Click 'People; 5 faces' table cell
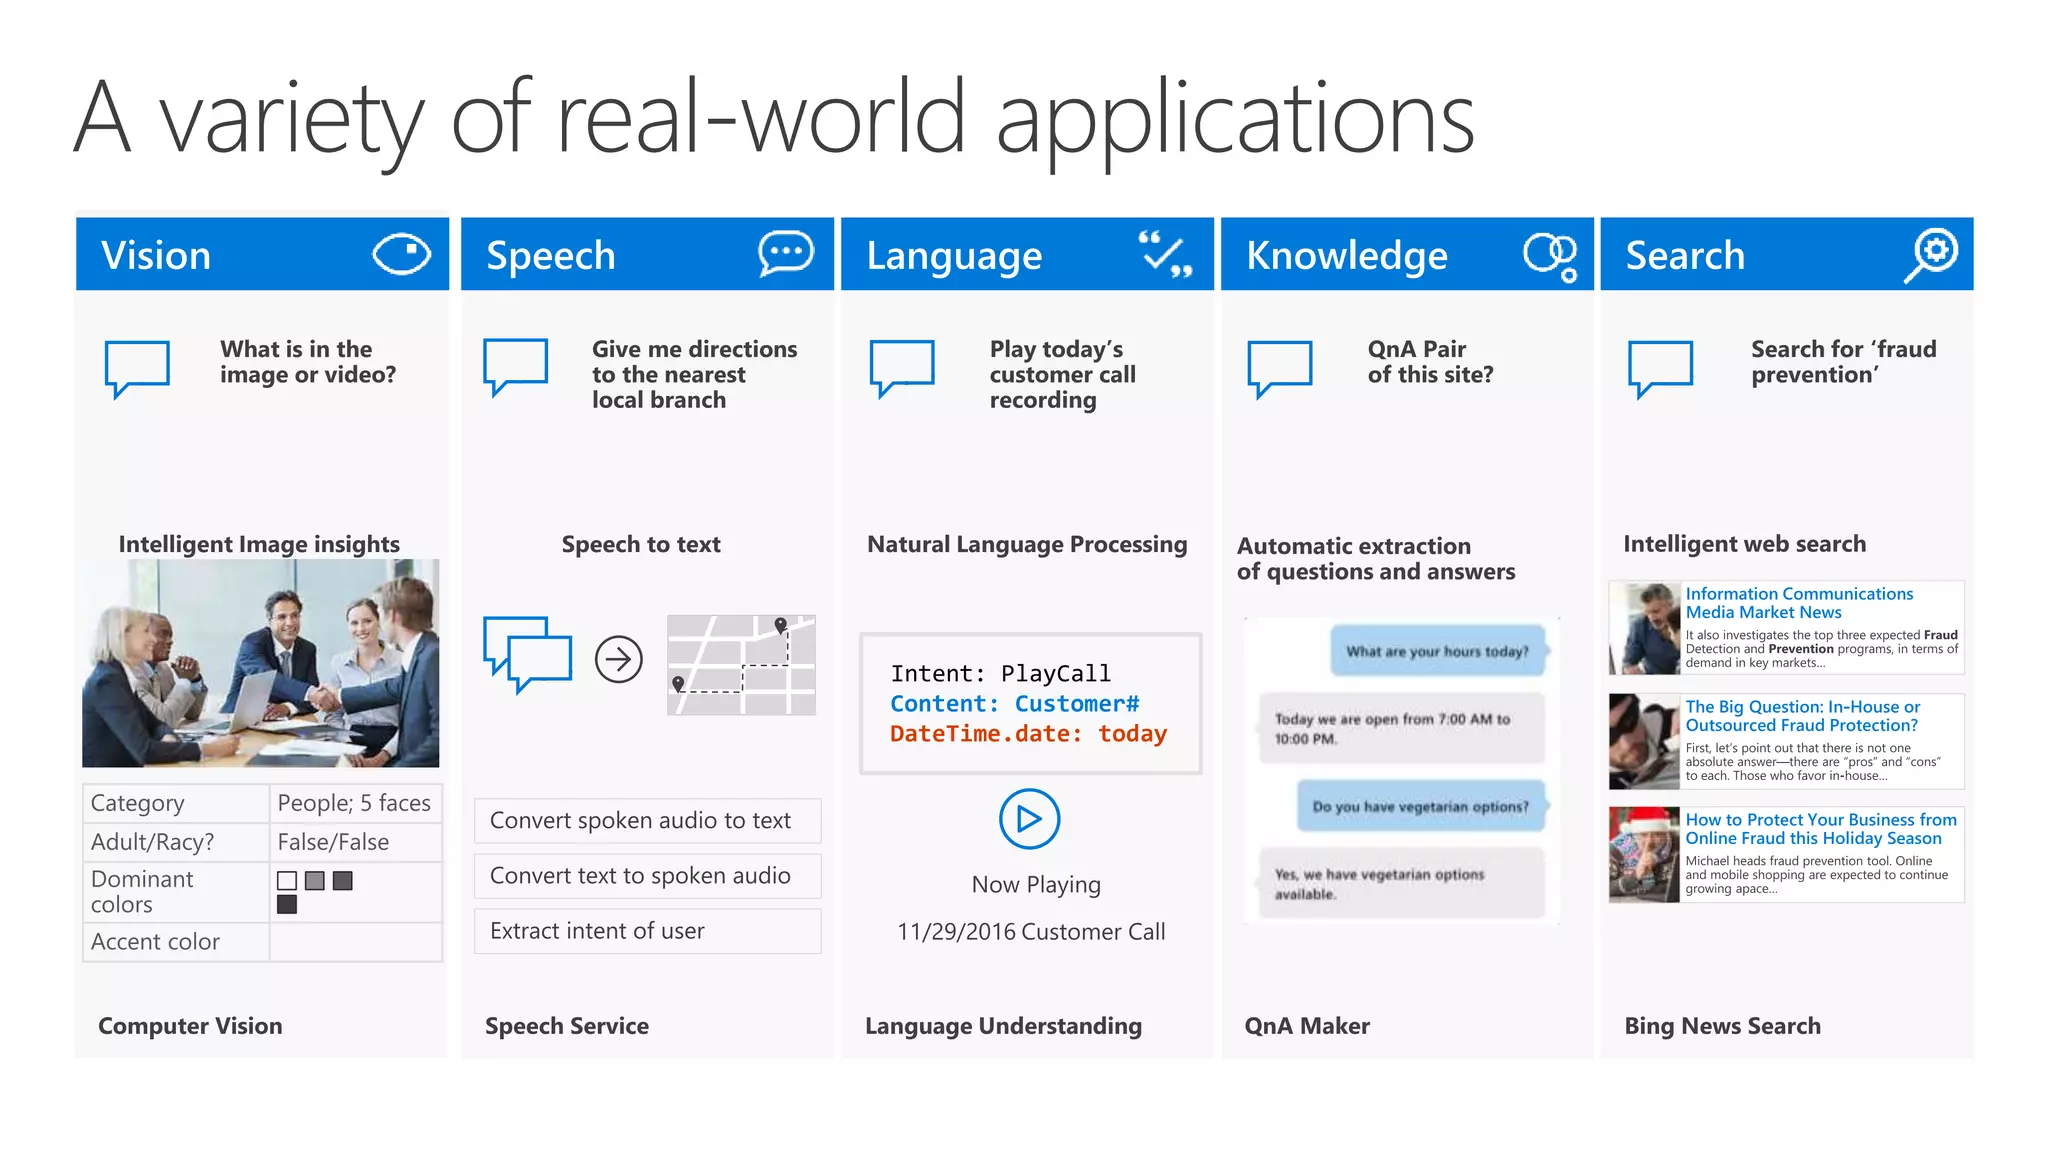Viewport: 2048px width, 1152px height. [x=355, y=803]
